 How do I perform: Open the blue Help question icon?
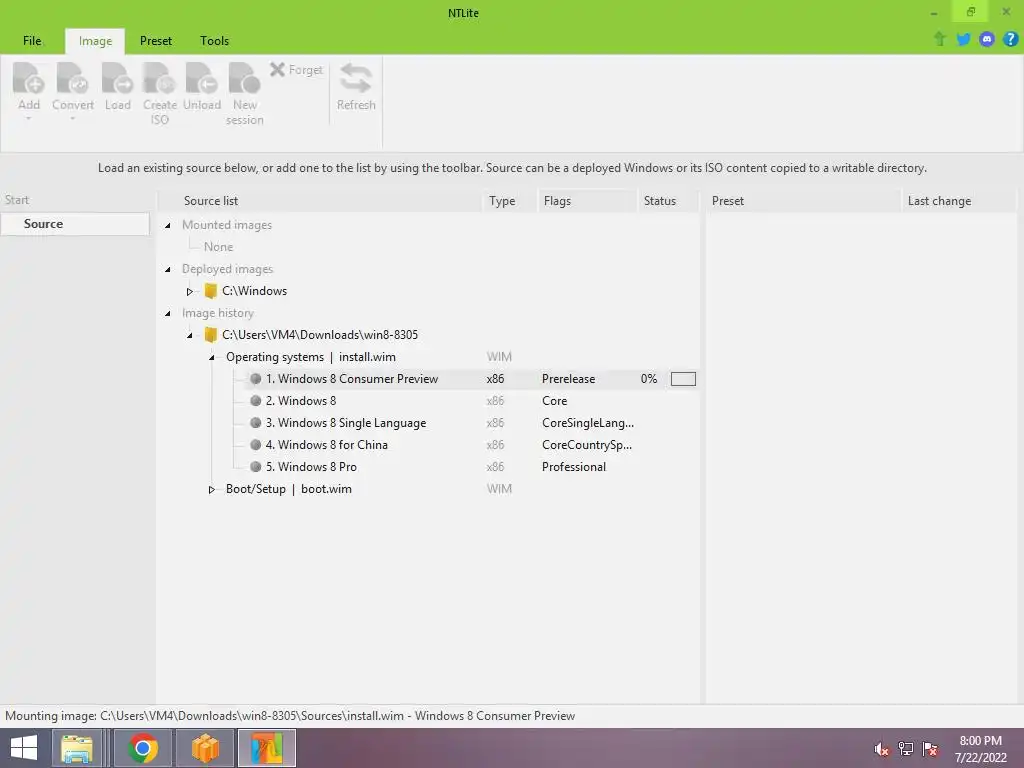point(1010,39)
